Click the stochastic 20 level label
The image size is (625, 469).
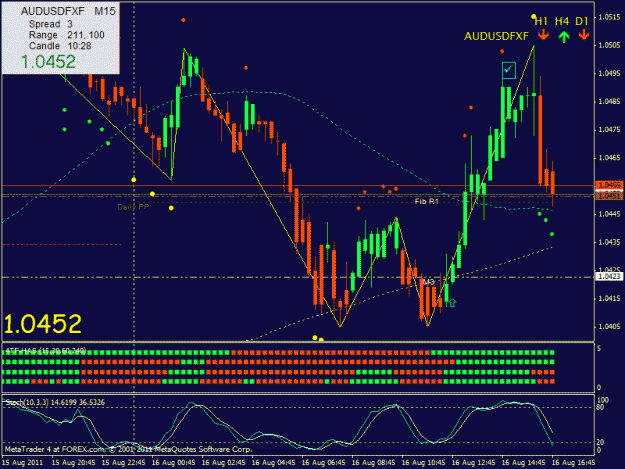[601, 442]
